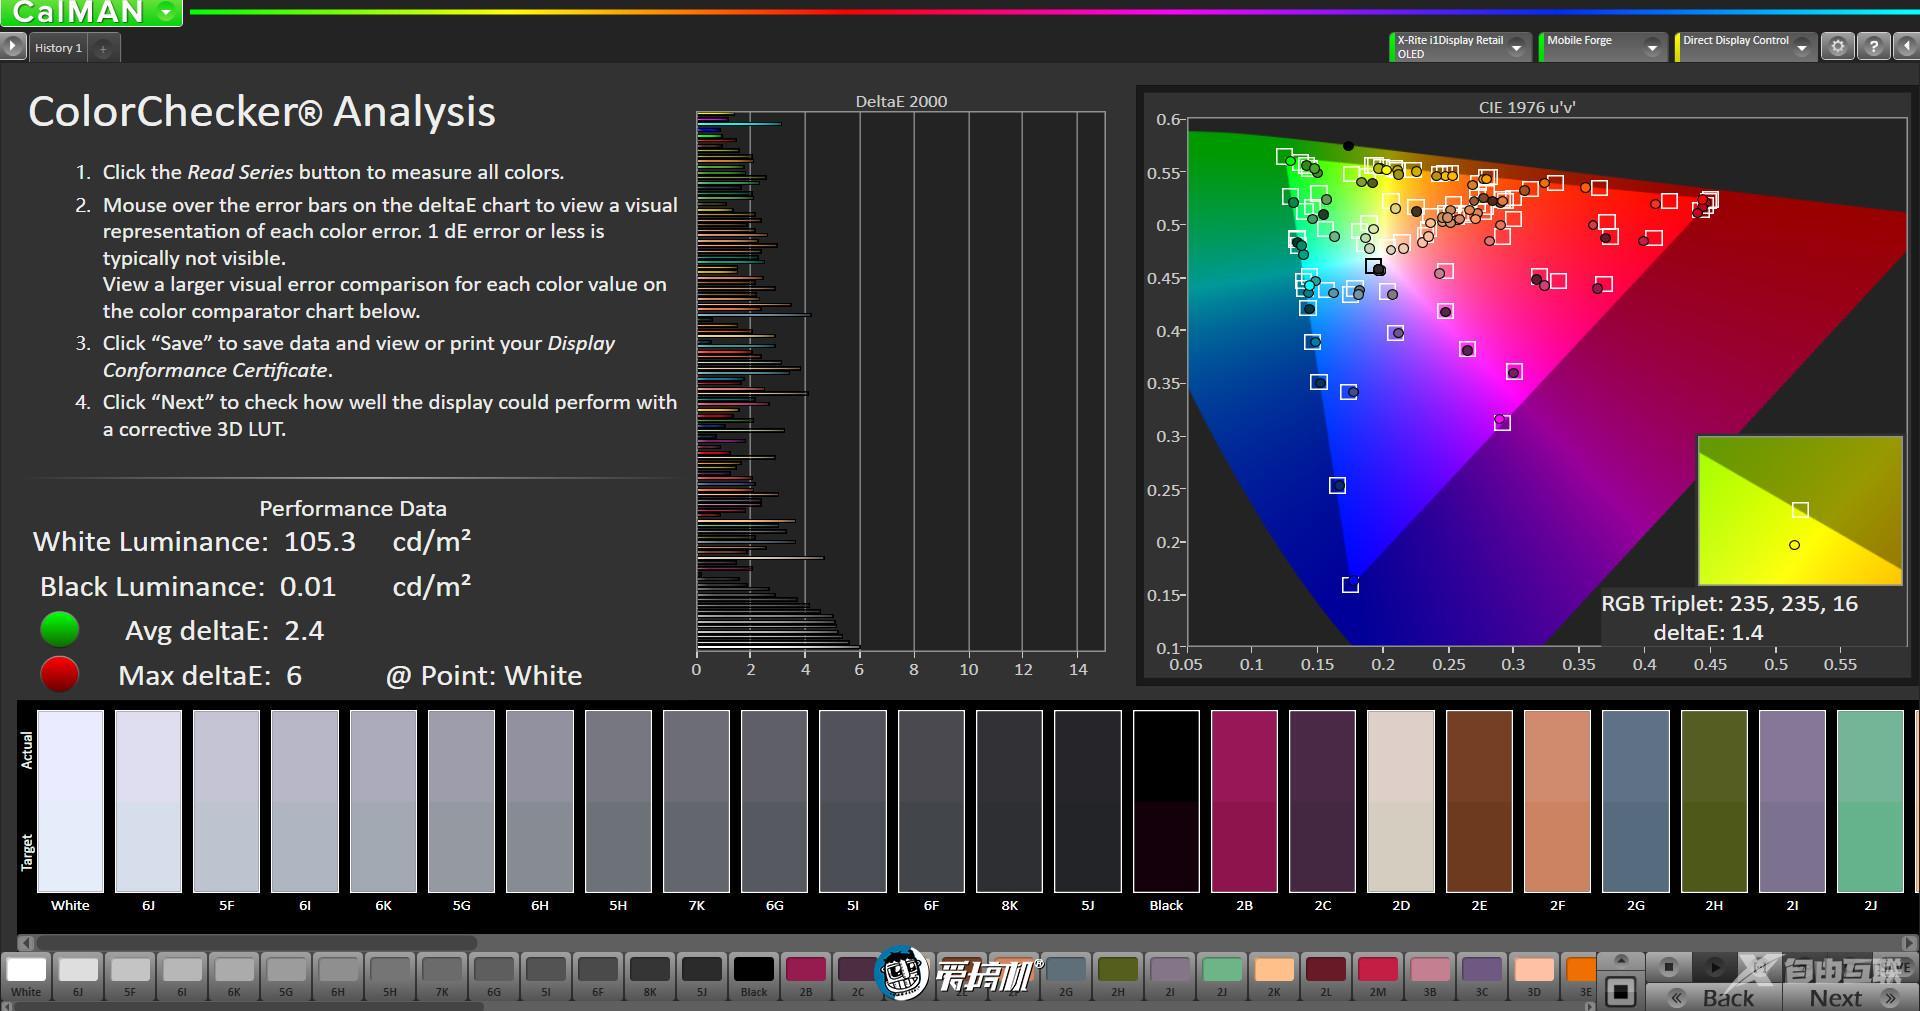Select the 2M patch in bottom strip
This screenshot has height=1011, width=1920.
coord(1378,976)
